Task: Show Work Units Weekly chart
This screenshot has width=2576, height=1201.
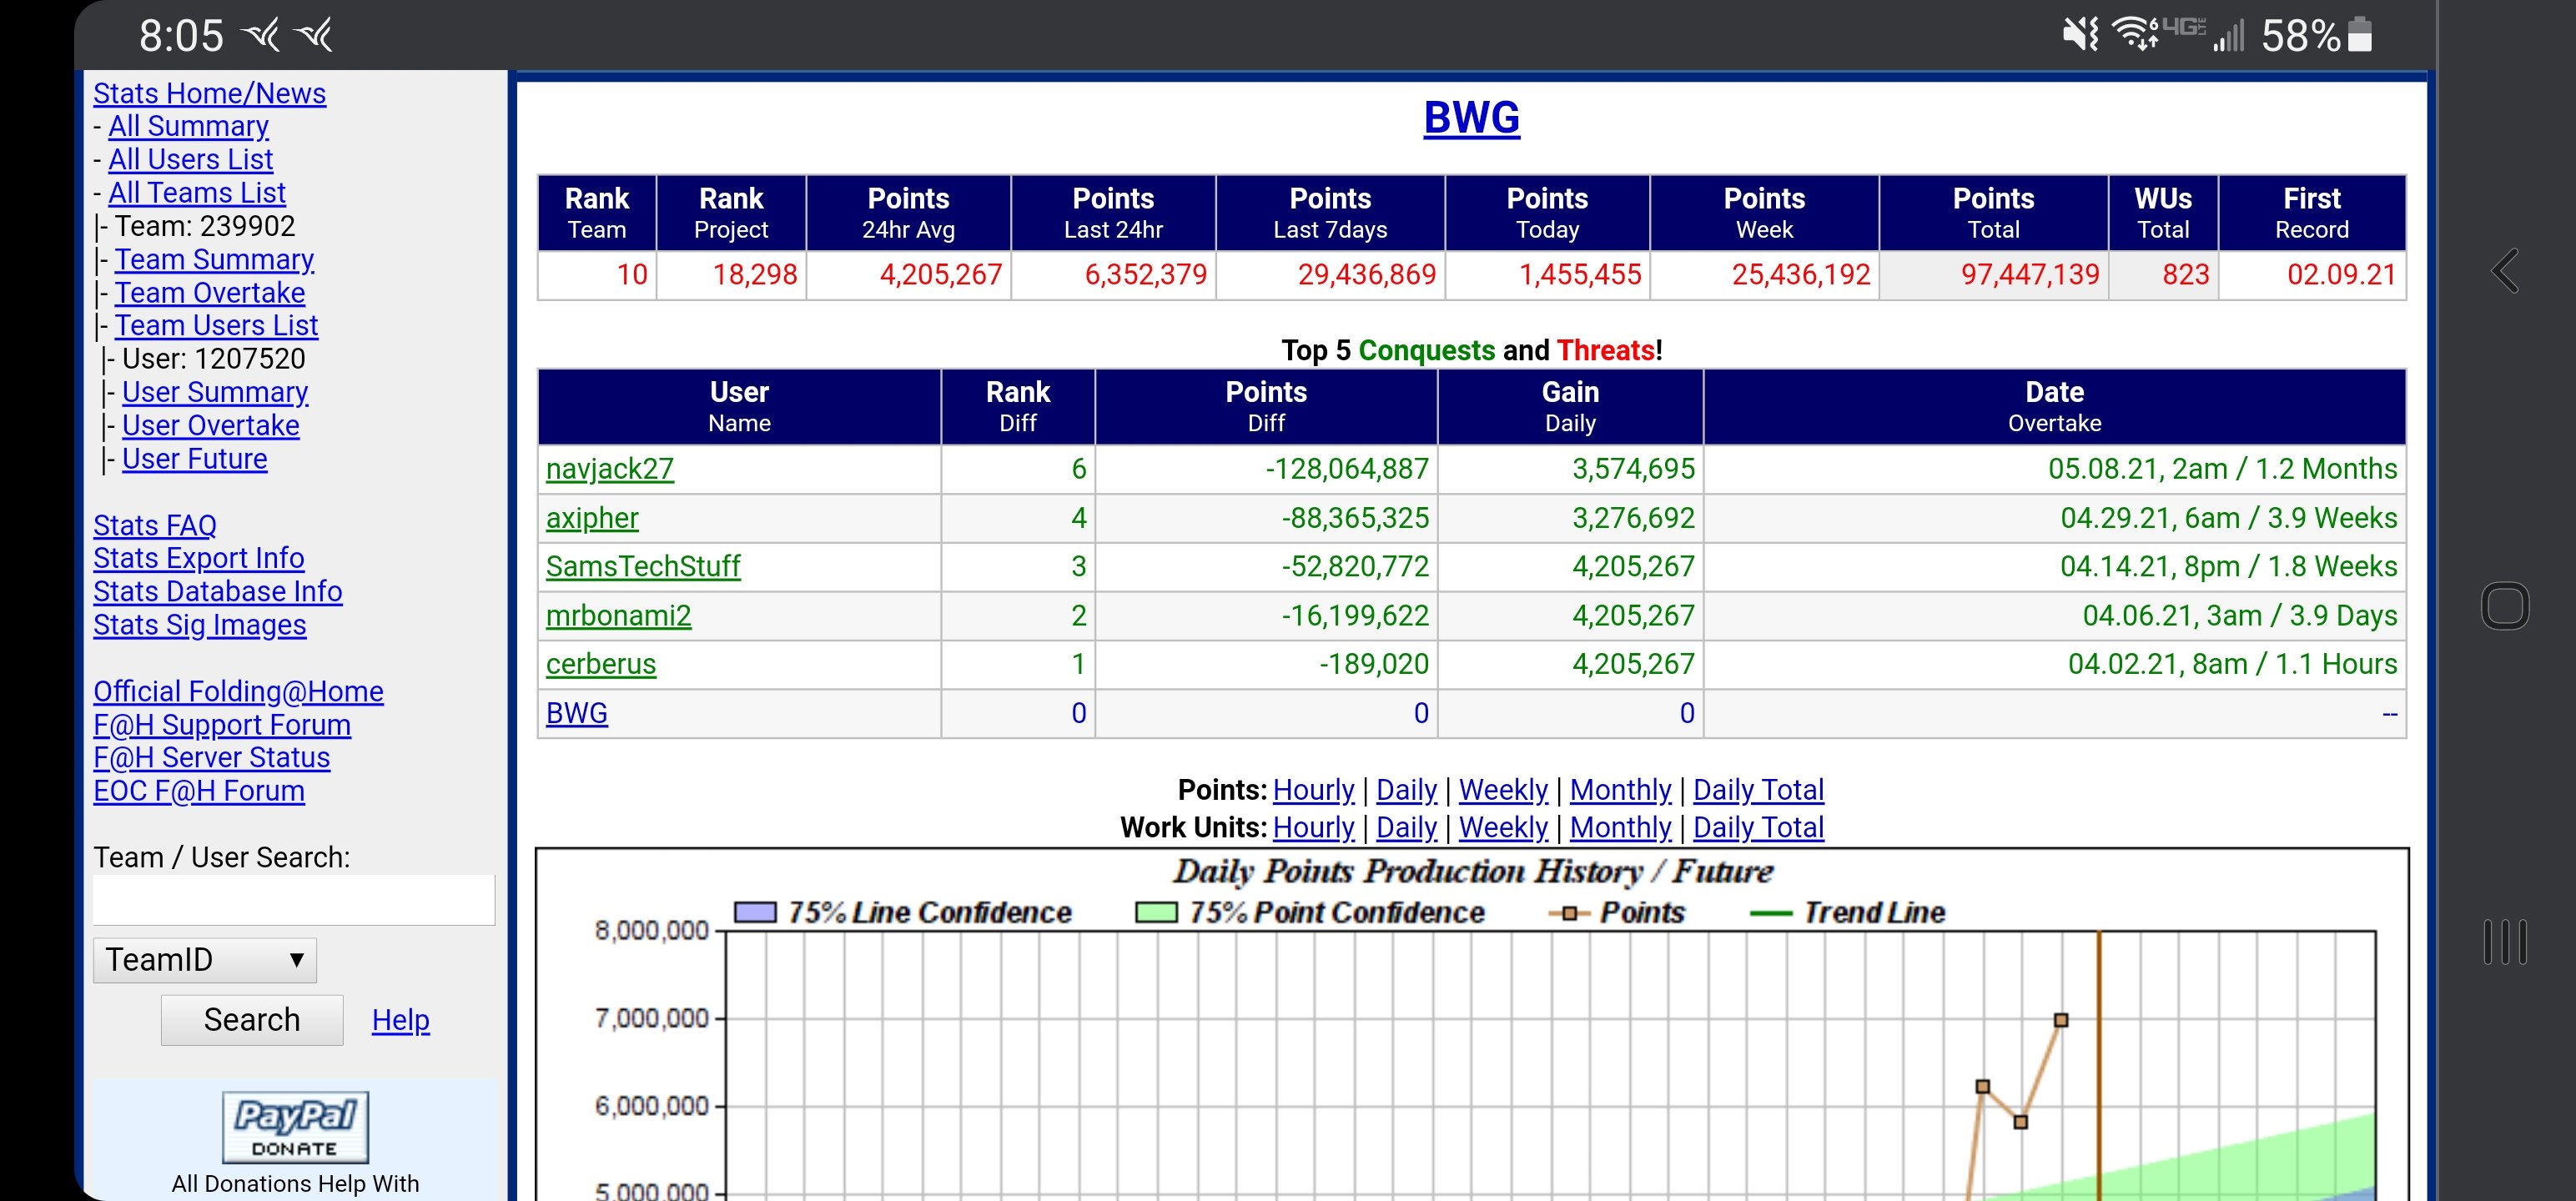Action: 1504,827
